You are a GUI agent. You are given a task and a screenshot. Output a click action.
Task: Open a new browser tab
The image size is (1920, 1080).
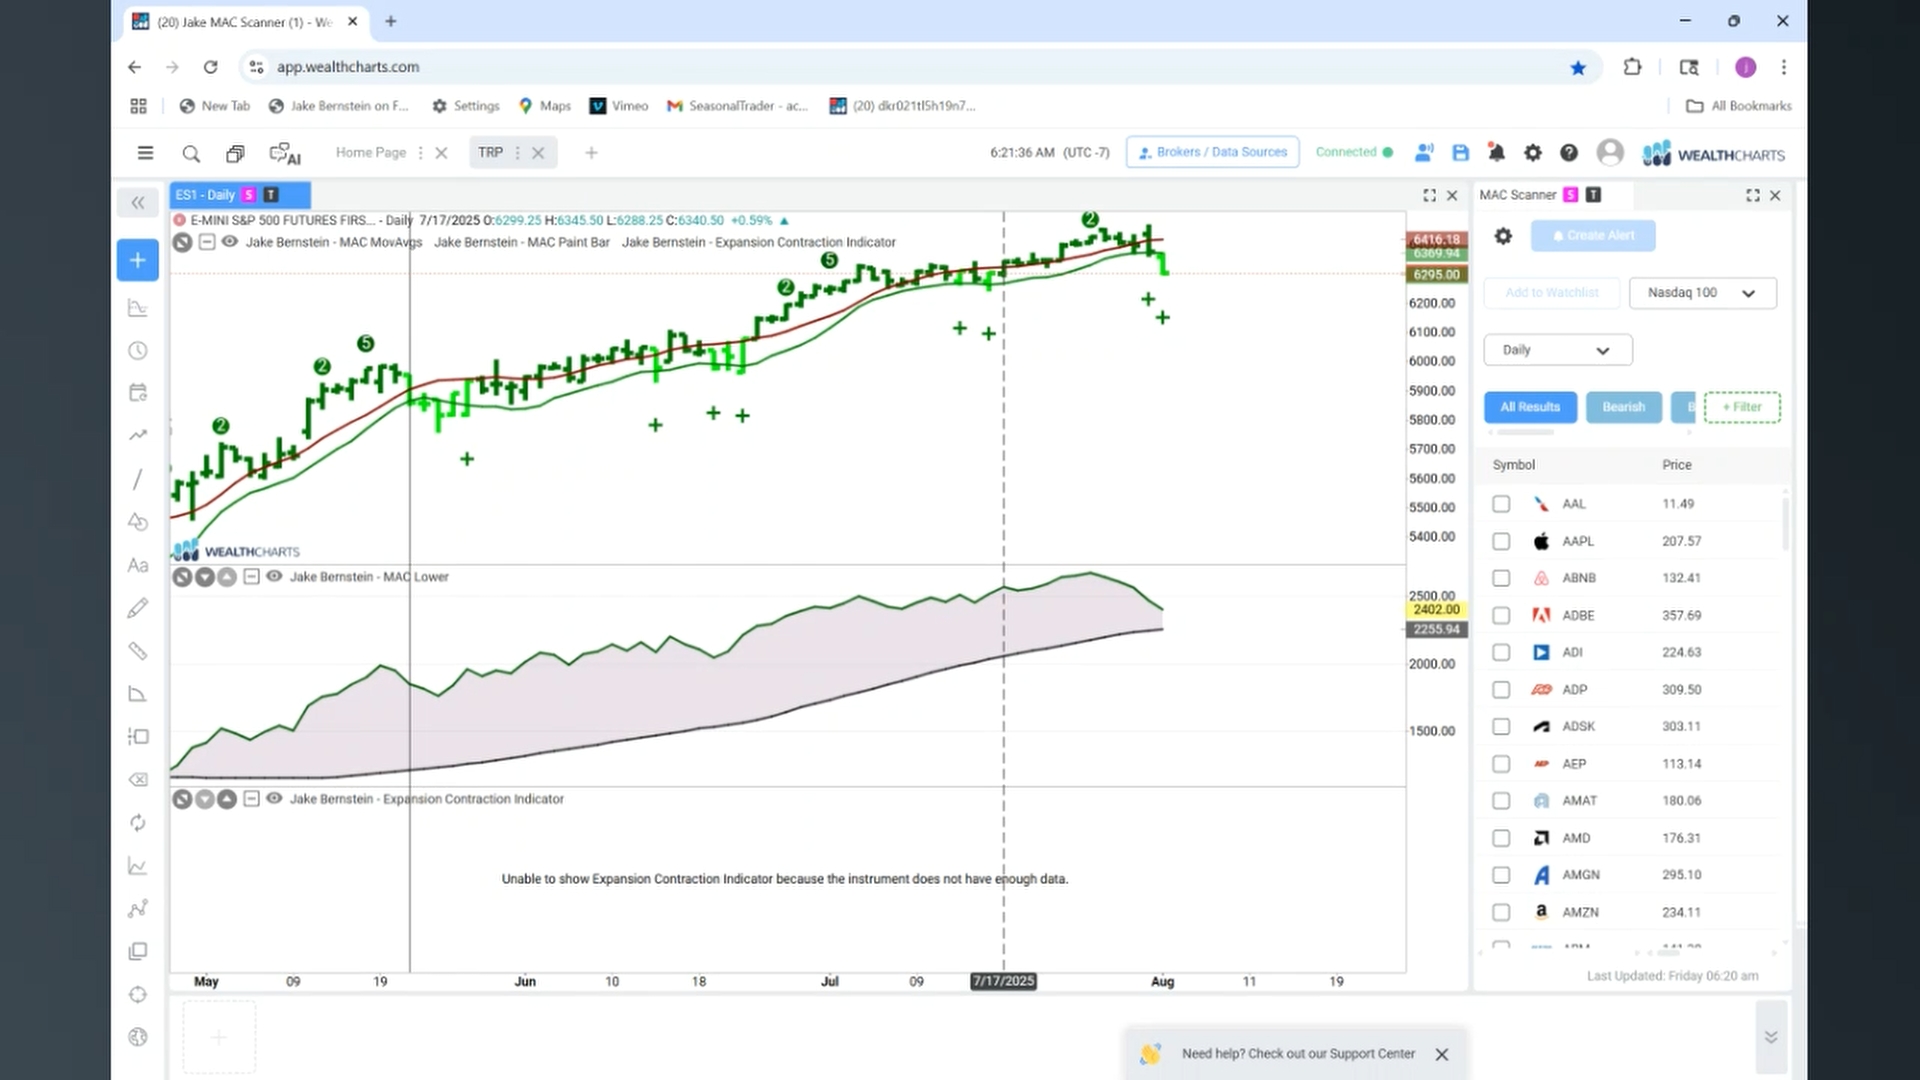click(x=390, y=21)
